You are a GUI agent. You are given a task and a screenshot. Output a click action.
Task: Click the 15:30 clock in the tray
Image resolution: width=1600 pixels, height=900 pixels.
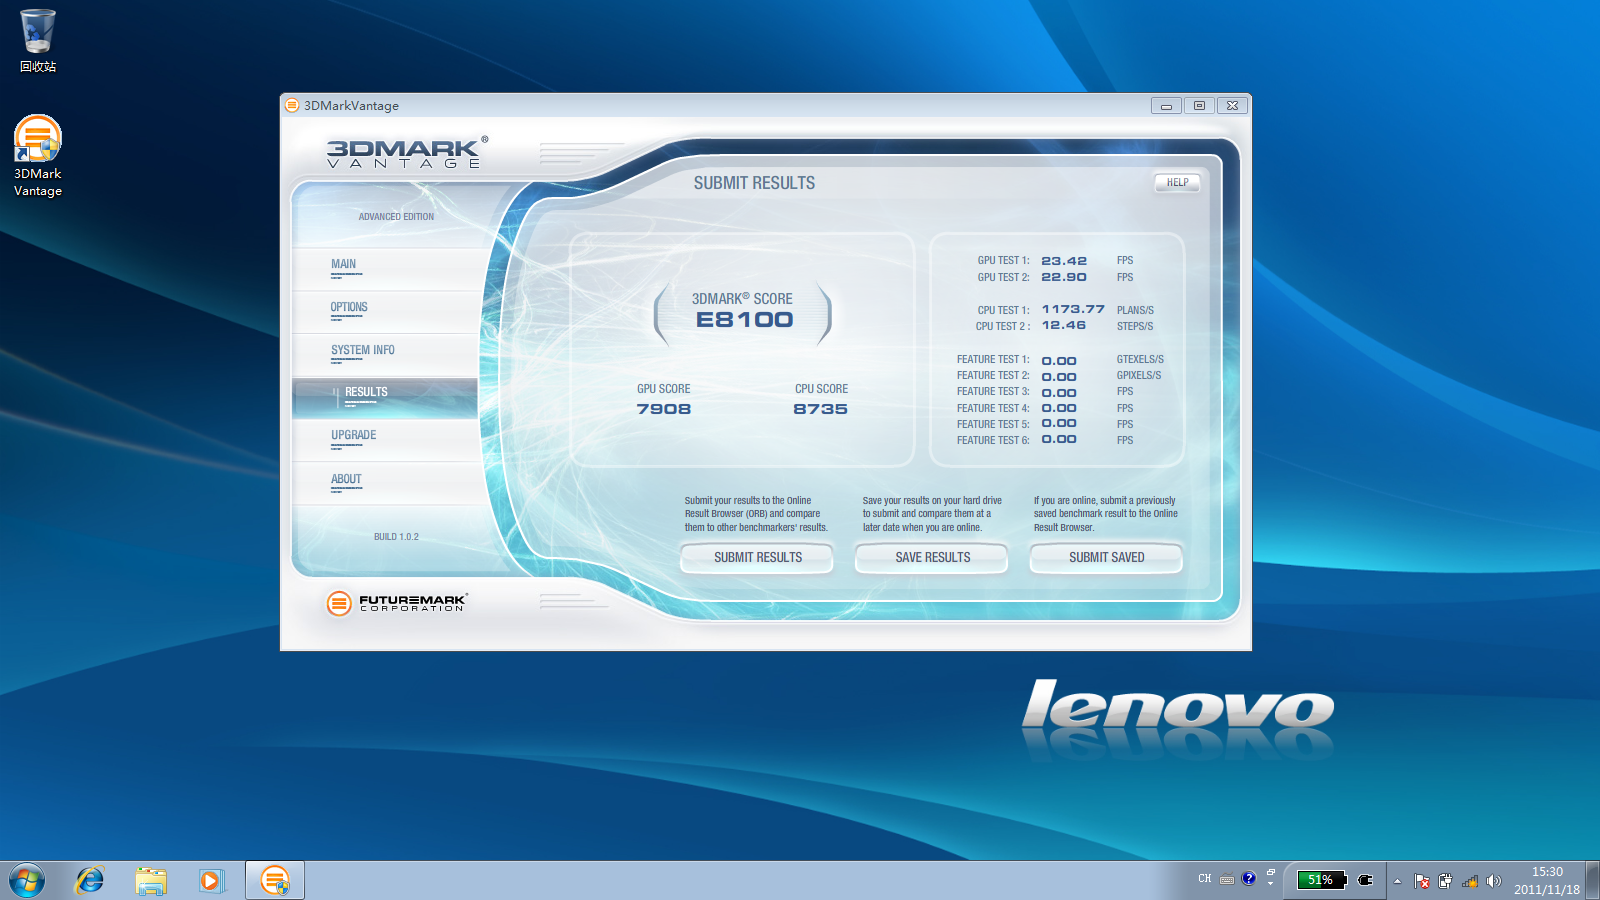pos(1547,872)
